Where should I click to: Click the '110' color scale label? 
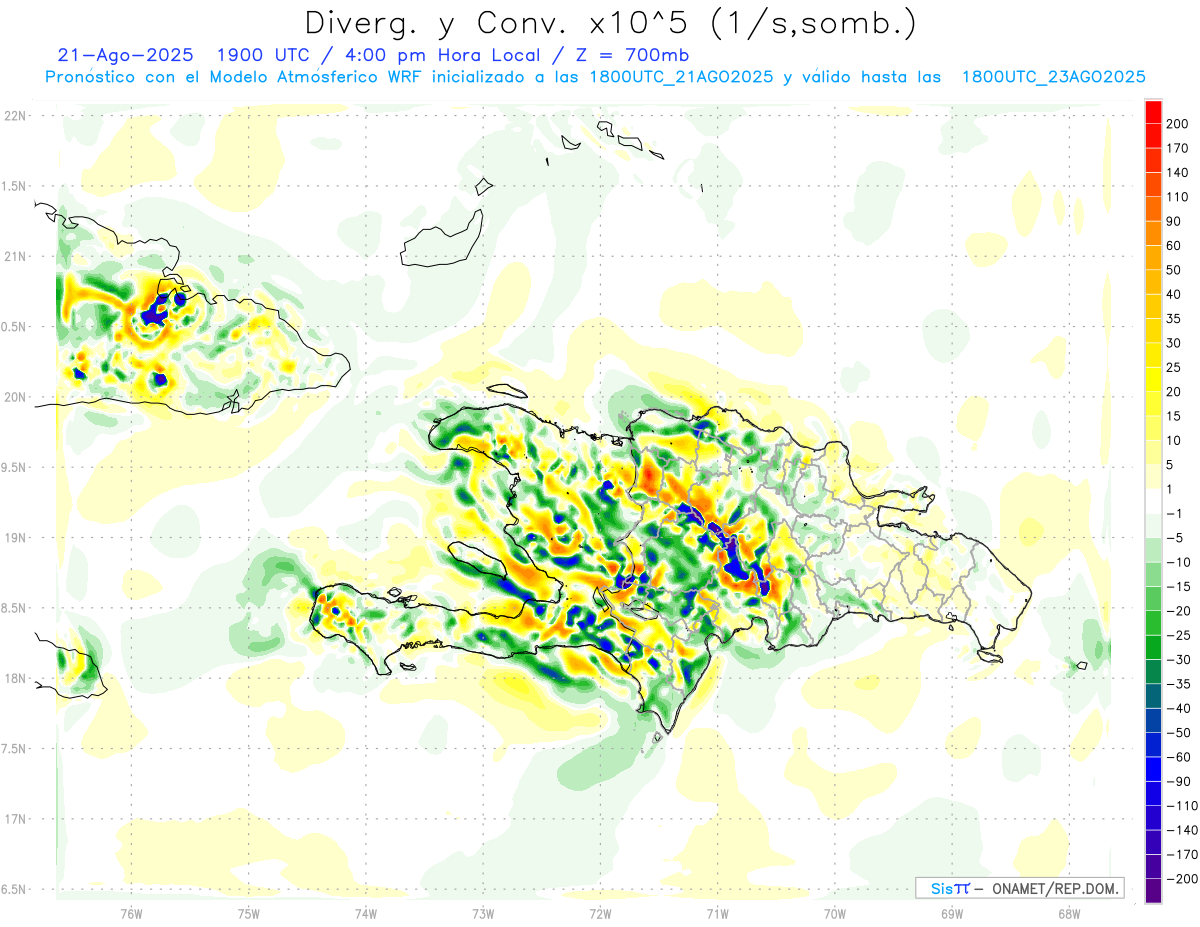(x=1178, y=197)
